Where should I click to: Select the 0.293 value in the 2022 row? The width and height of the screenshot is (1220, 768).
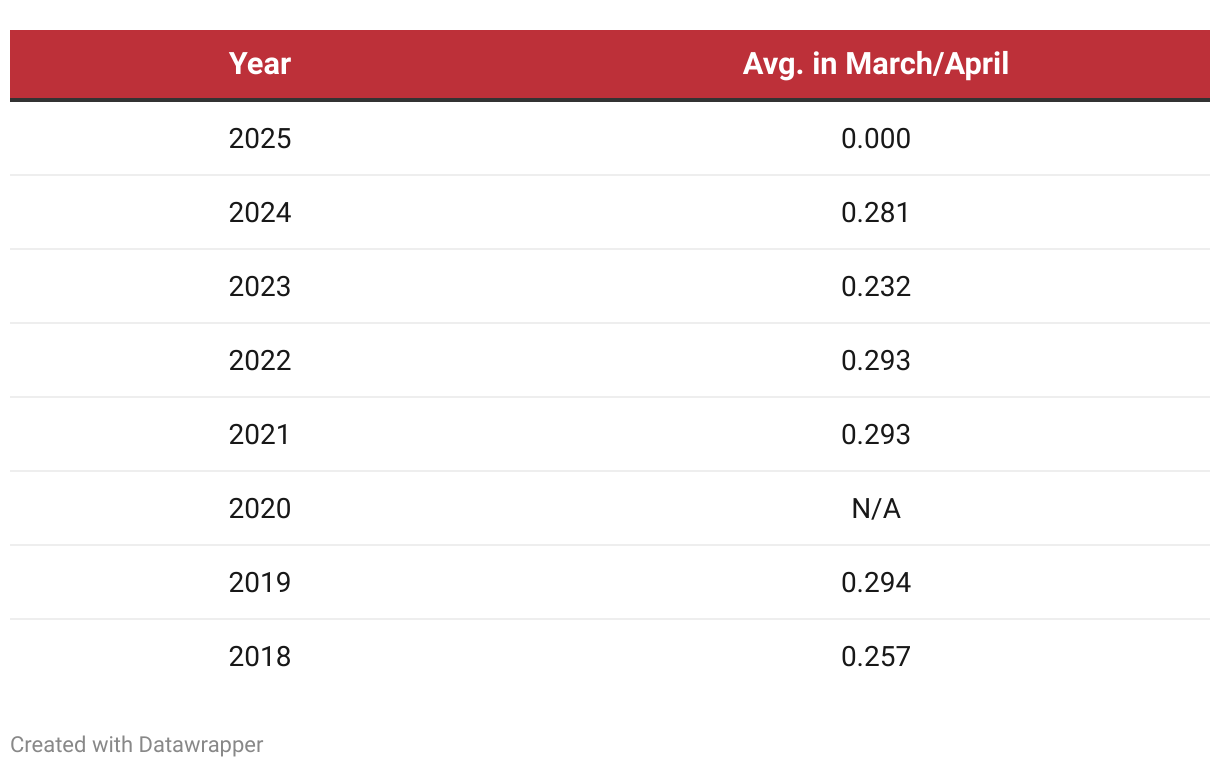tap(875, 360)
